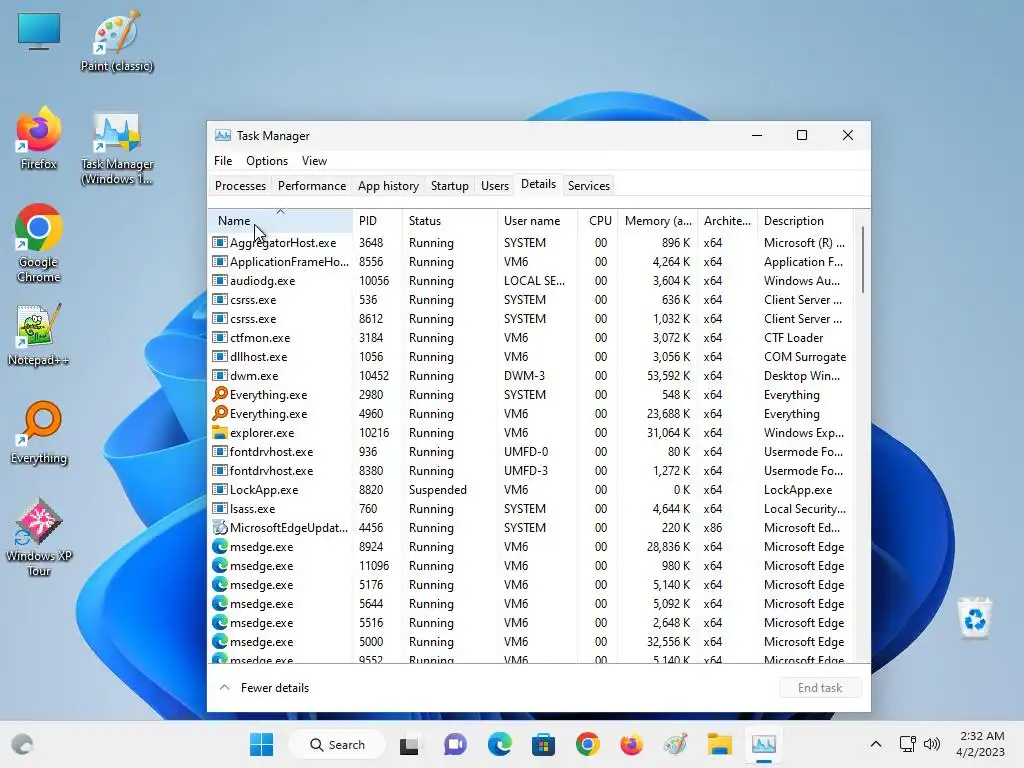Image resolution: width=1024 pixels, height=768 pixels.
Task: Click the Task Manager taskbar icon
Action: coord(763,744)
